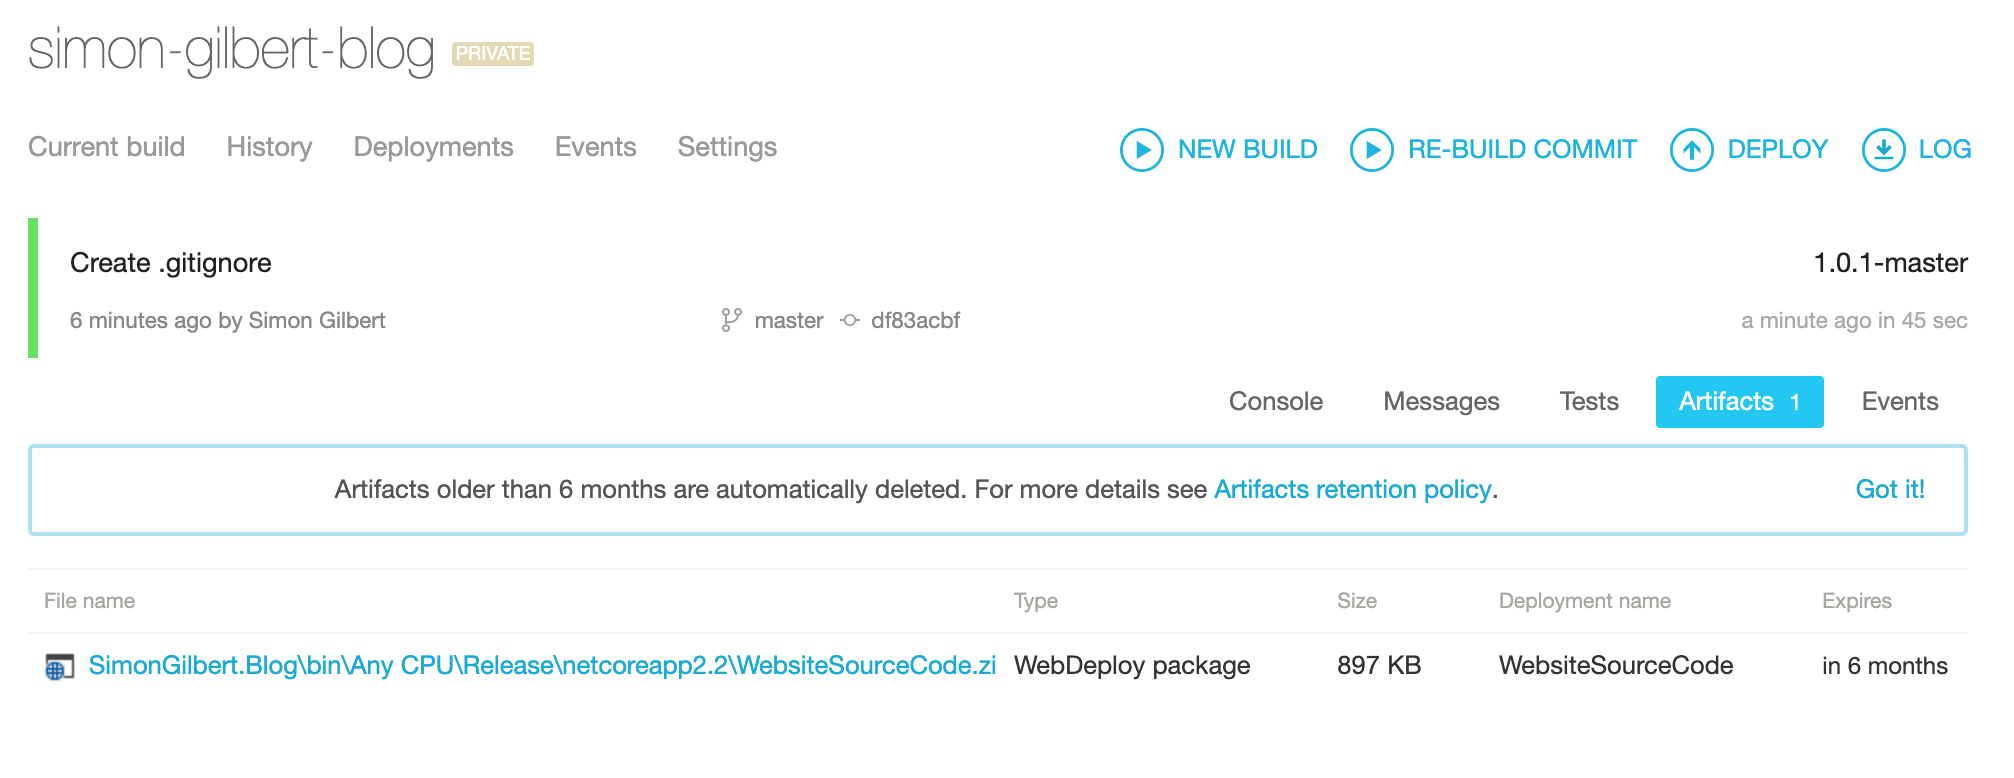Click the master branch name
The height and width of the screenshot is (778, 2014).
[x=789, y=320]
